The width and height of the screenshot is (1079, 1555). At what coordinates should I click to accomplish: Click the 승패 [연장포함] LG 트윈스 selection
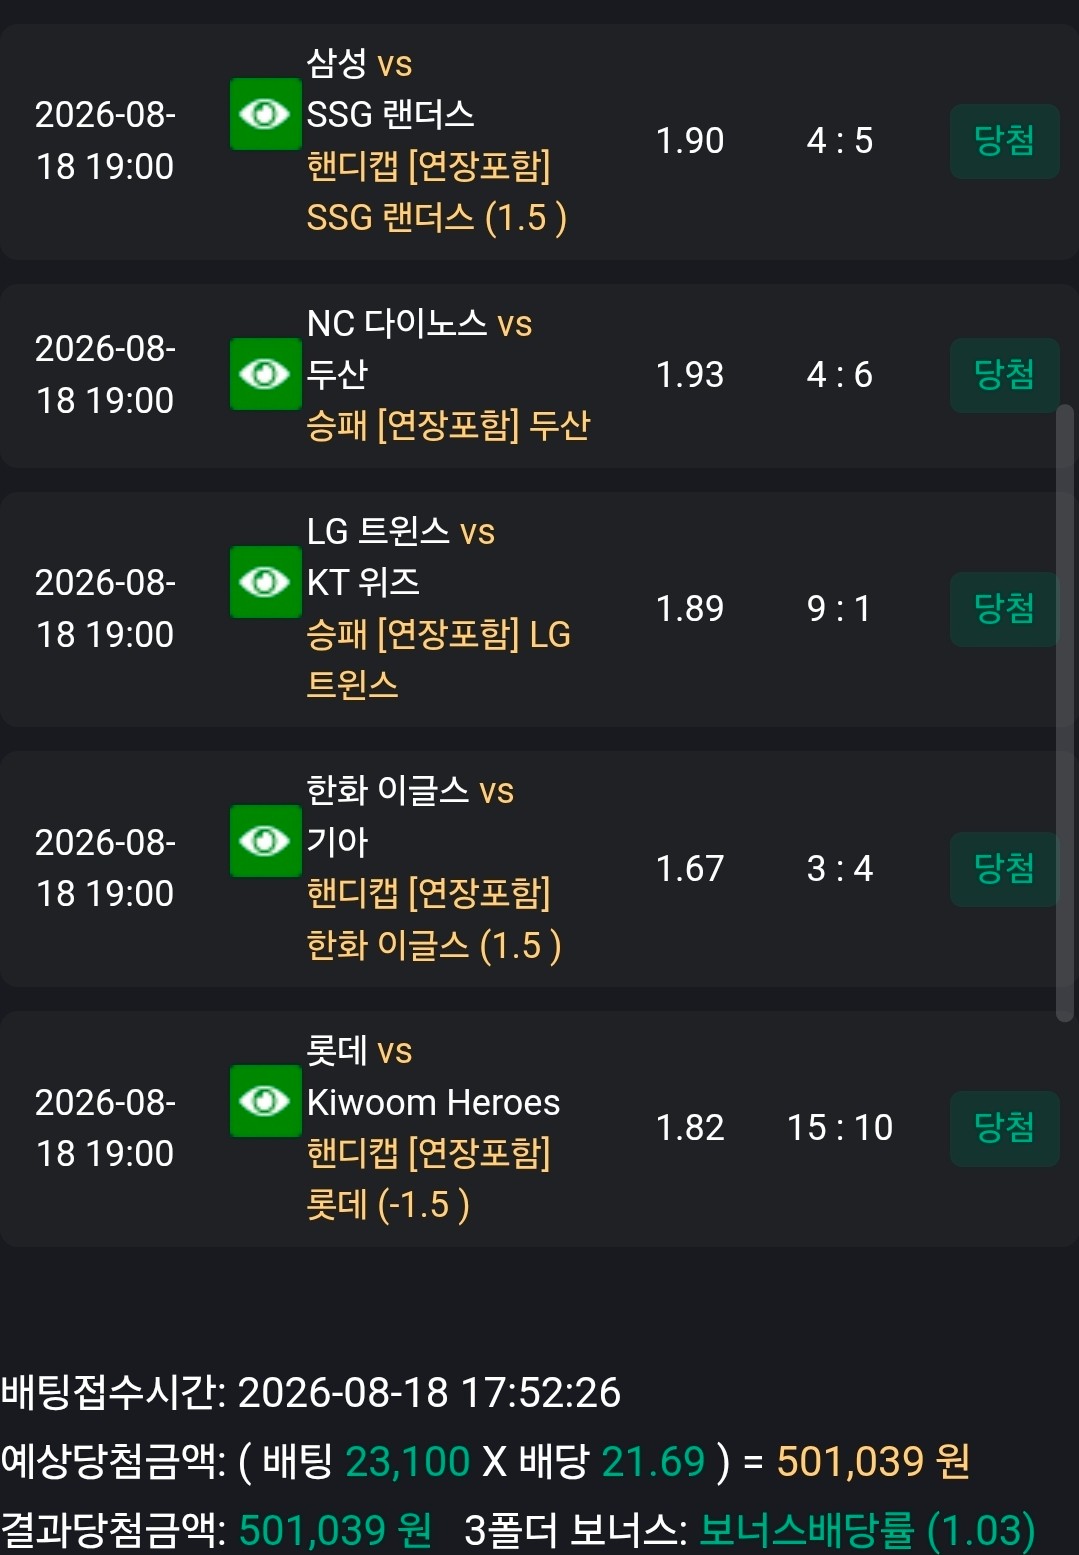tap(438, 659)
